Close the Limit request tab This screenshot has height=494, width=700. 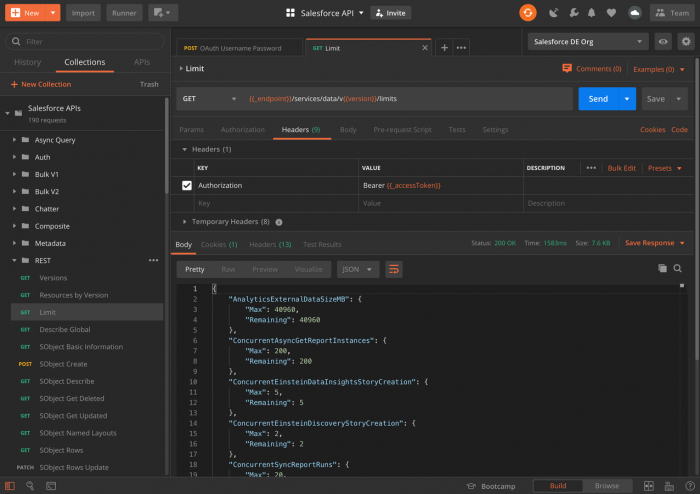point(425,48)
